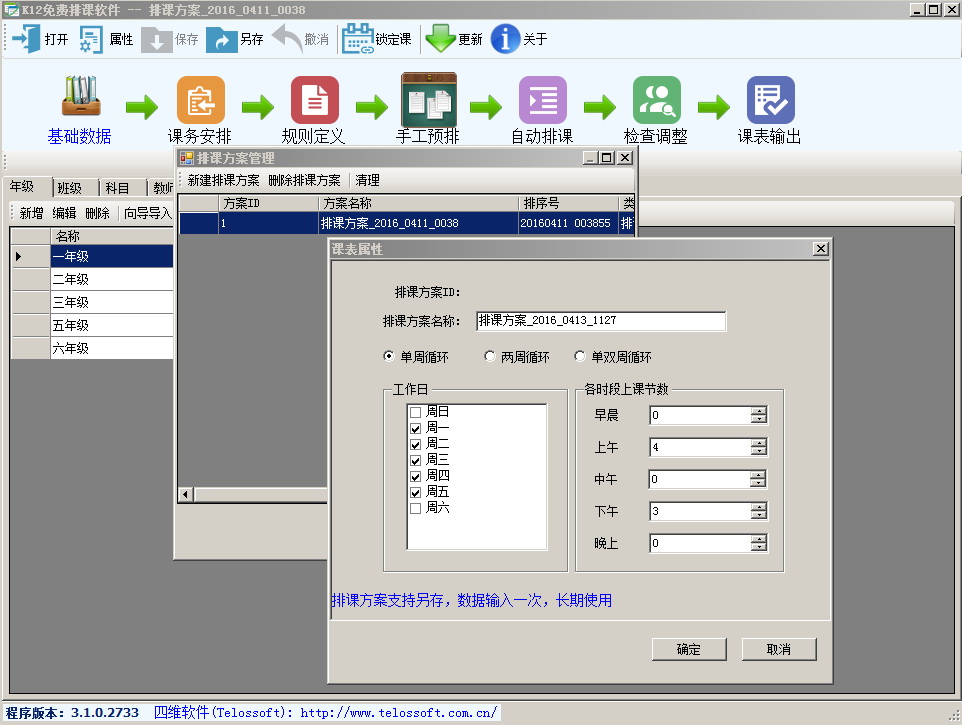This screenshot has height=725, width=962.
Task: Select the 自动排课 step icon
Action: click(x=543, y=99)
